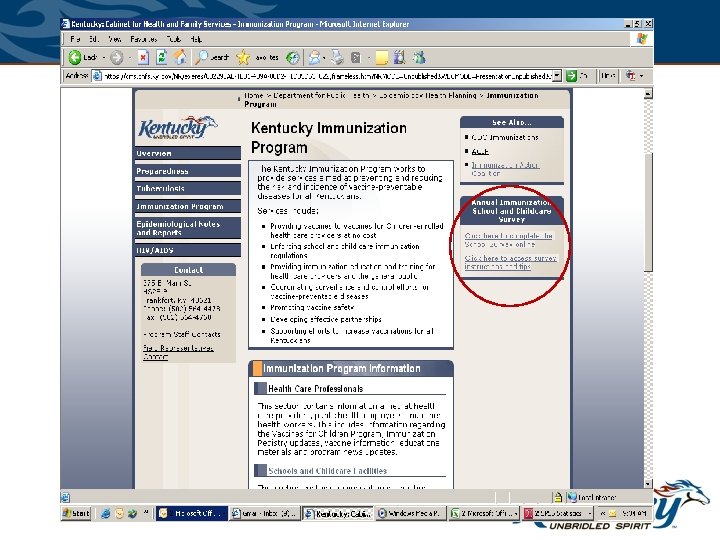720x540 pixels.
Task: Select Epidemiological Notes and Reports
Action: click(x=188, y=228)
